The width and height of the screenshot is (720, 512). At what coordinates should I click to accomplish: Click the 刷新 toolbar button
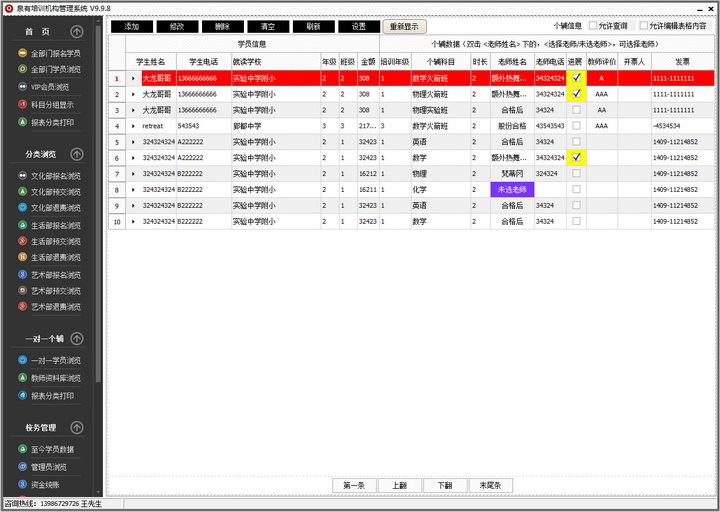coord(314,27)
